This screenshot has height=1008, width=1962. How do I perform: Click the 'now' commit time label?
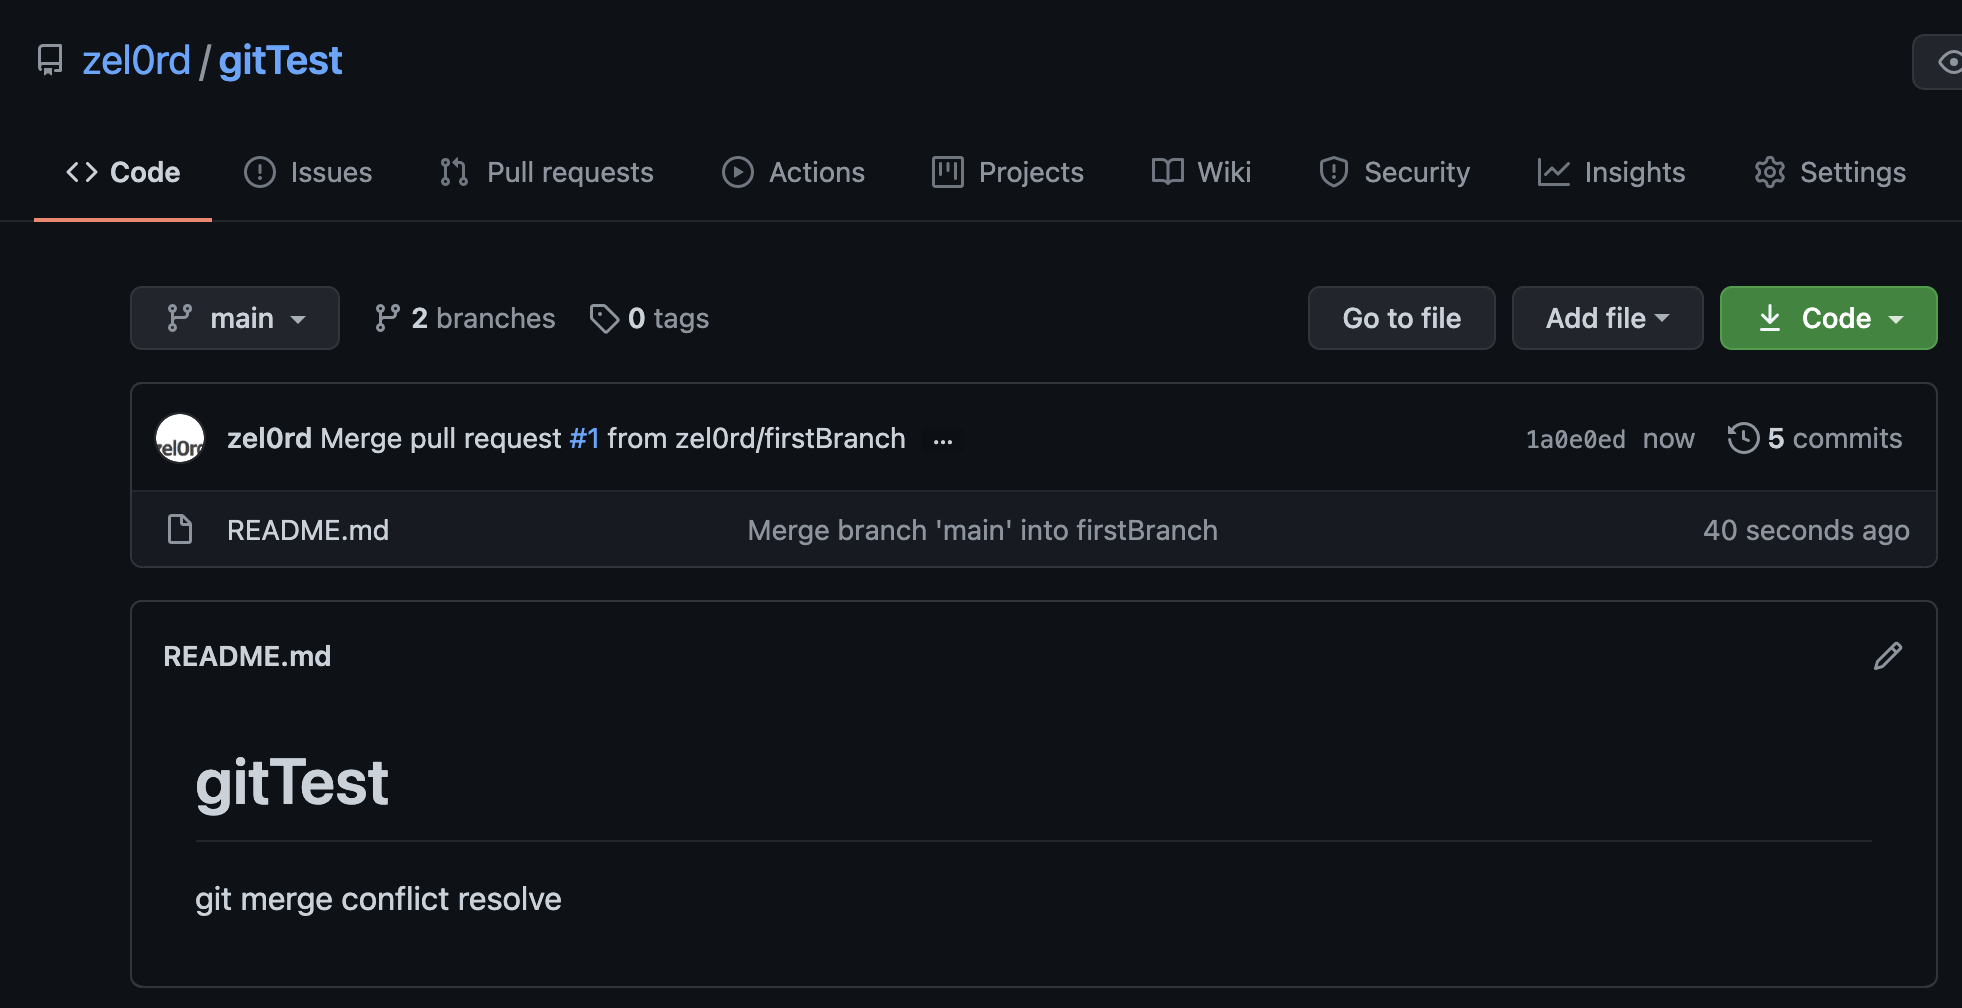click(1668, 439)
